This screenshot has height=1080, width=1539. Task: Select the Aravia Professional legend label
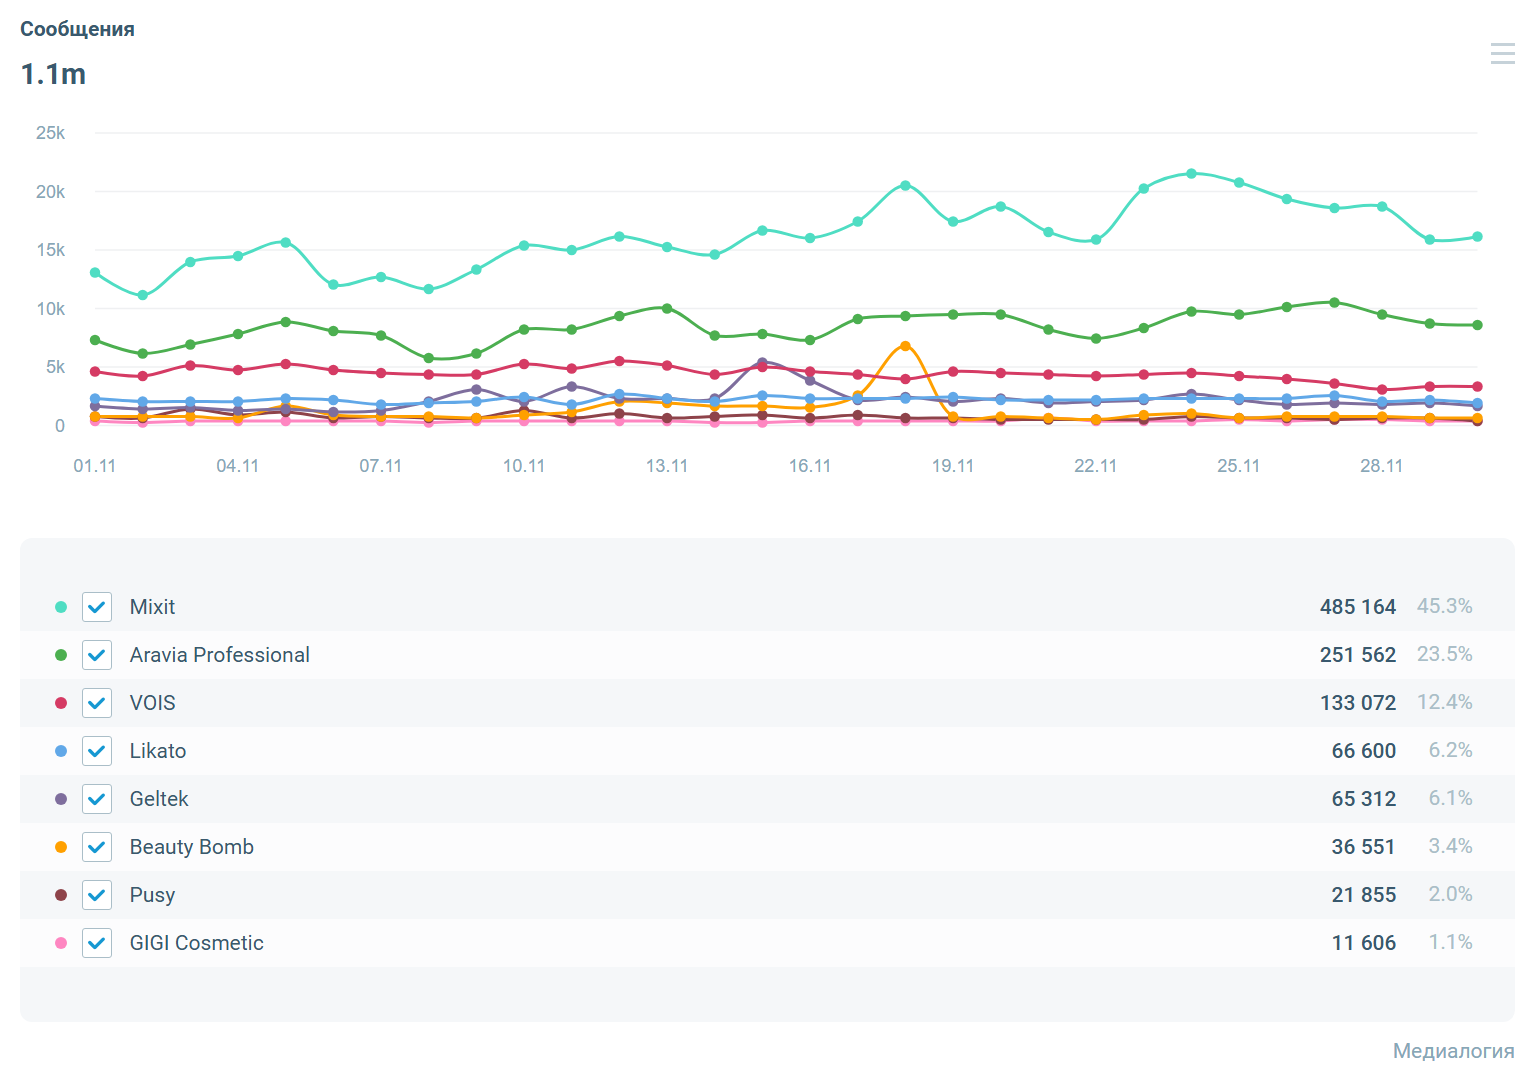point(219,655)
